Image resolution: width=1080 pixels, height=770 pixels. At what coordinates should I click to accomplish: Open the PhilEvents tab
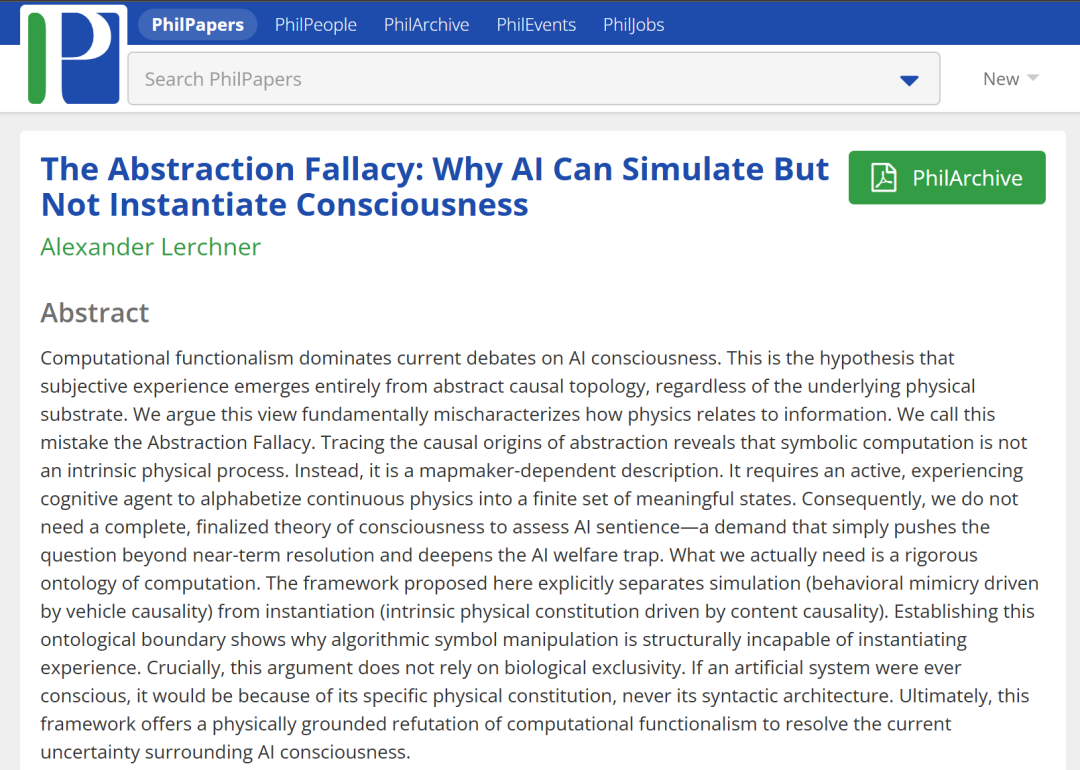pos(536,25)
